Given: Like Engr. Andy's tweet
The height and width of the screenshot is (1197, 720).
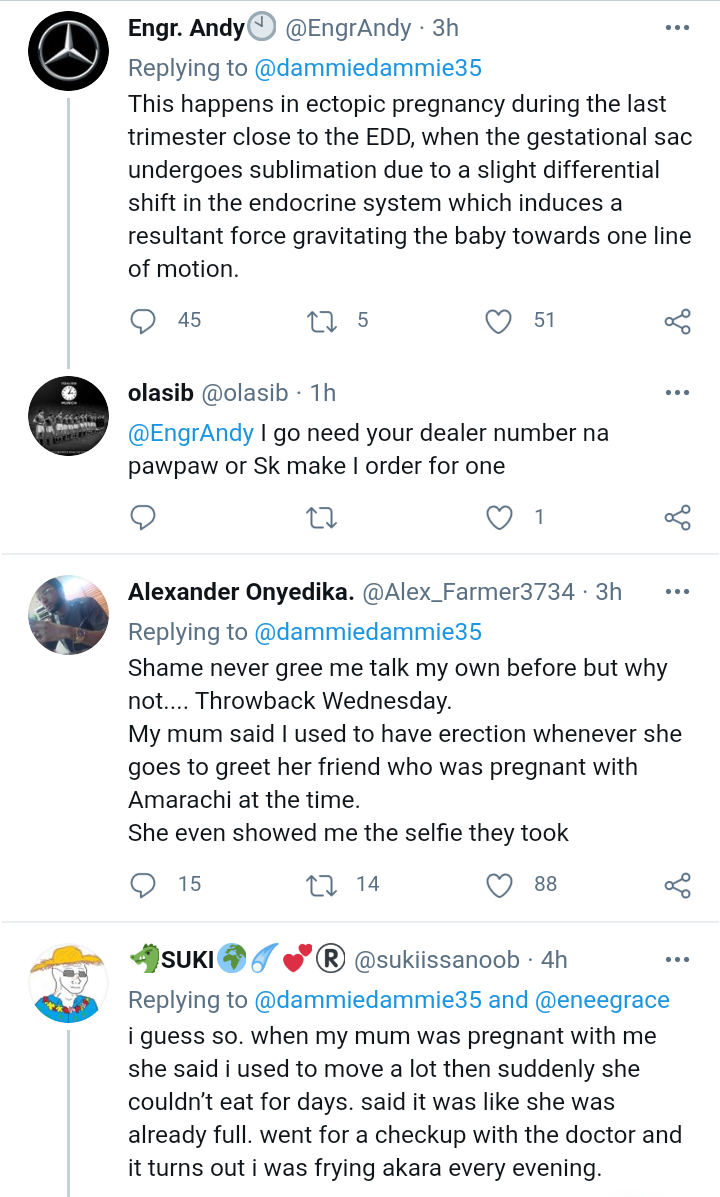Looking at the screenshot, I should pyautogui.click(x=498, y=320).
